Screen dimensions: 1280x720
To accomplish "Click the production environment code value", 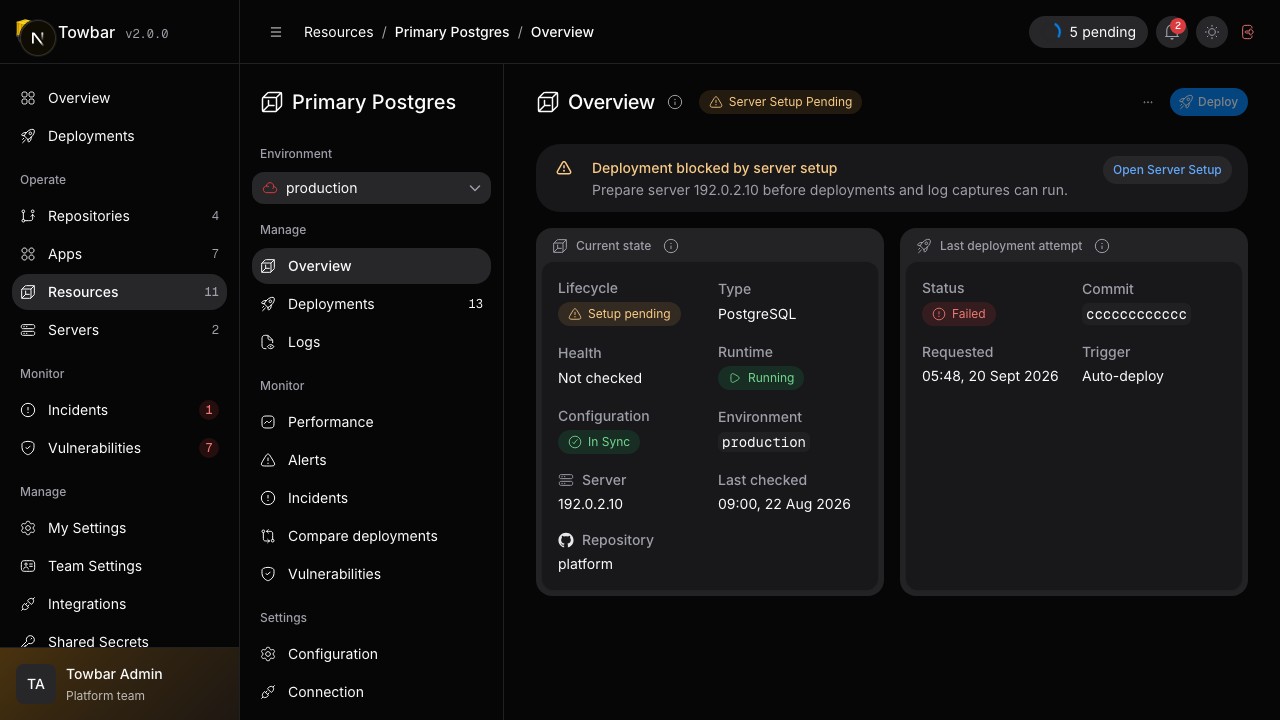I will [764, 442].
